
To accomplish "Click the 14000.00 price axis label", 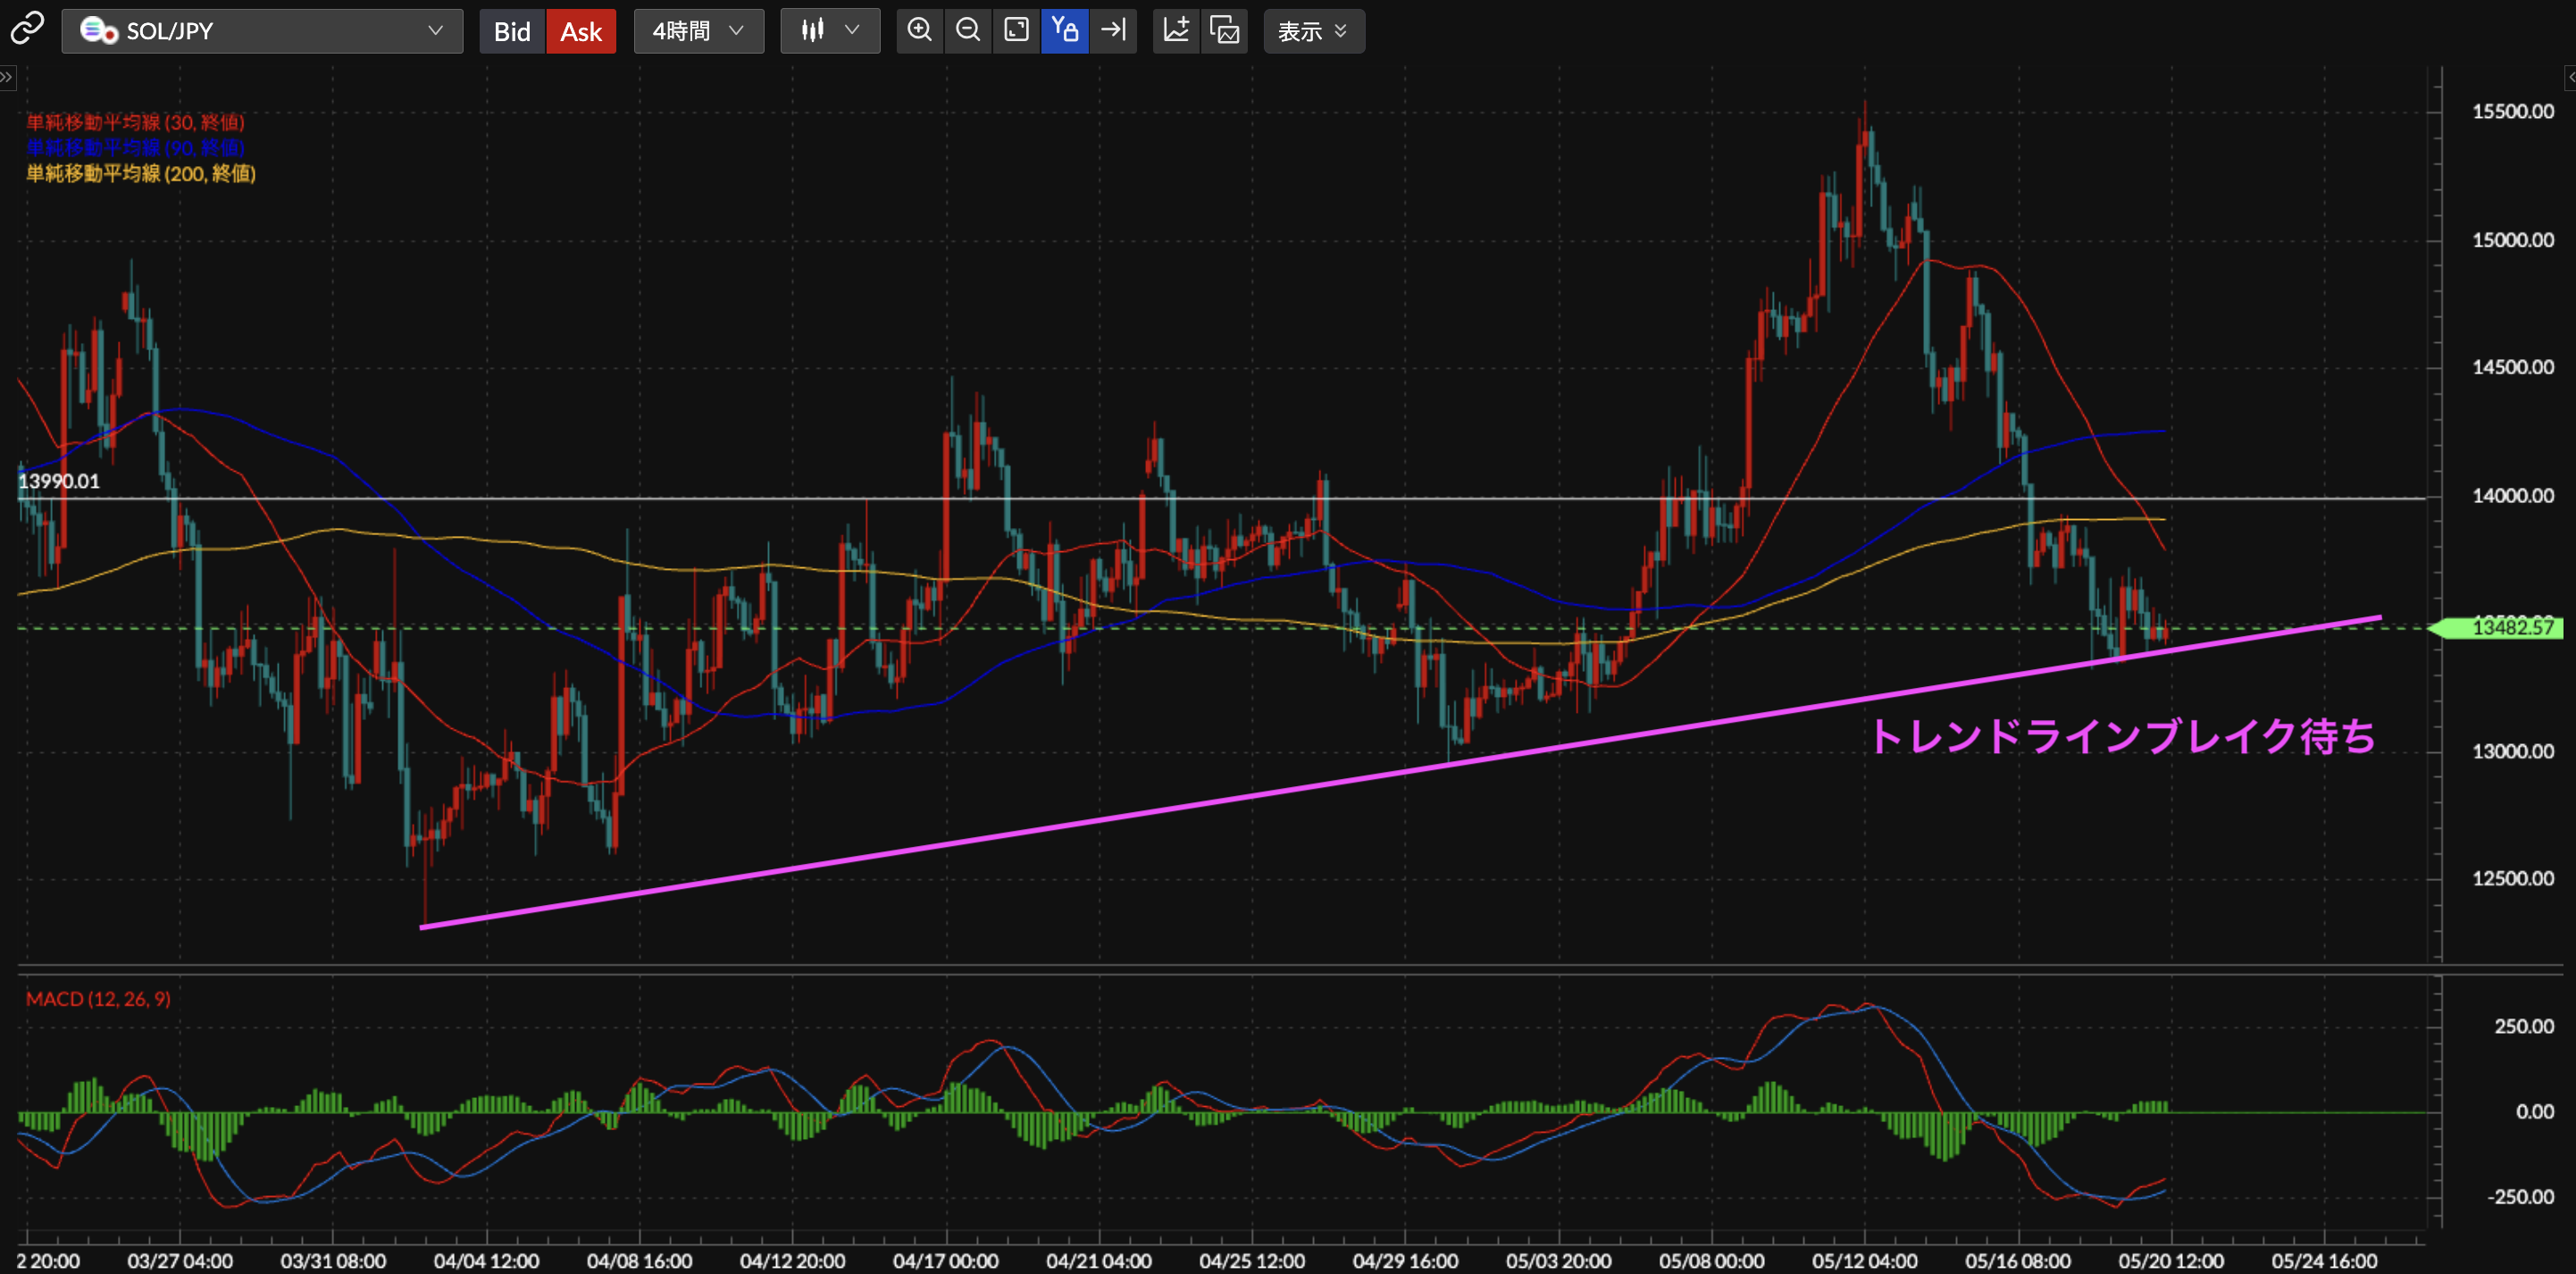I will pyautogui.click(x=2512, y=496).
